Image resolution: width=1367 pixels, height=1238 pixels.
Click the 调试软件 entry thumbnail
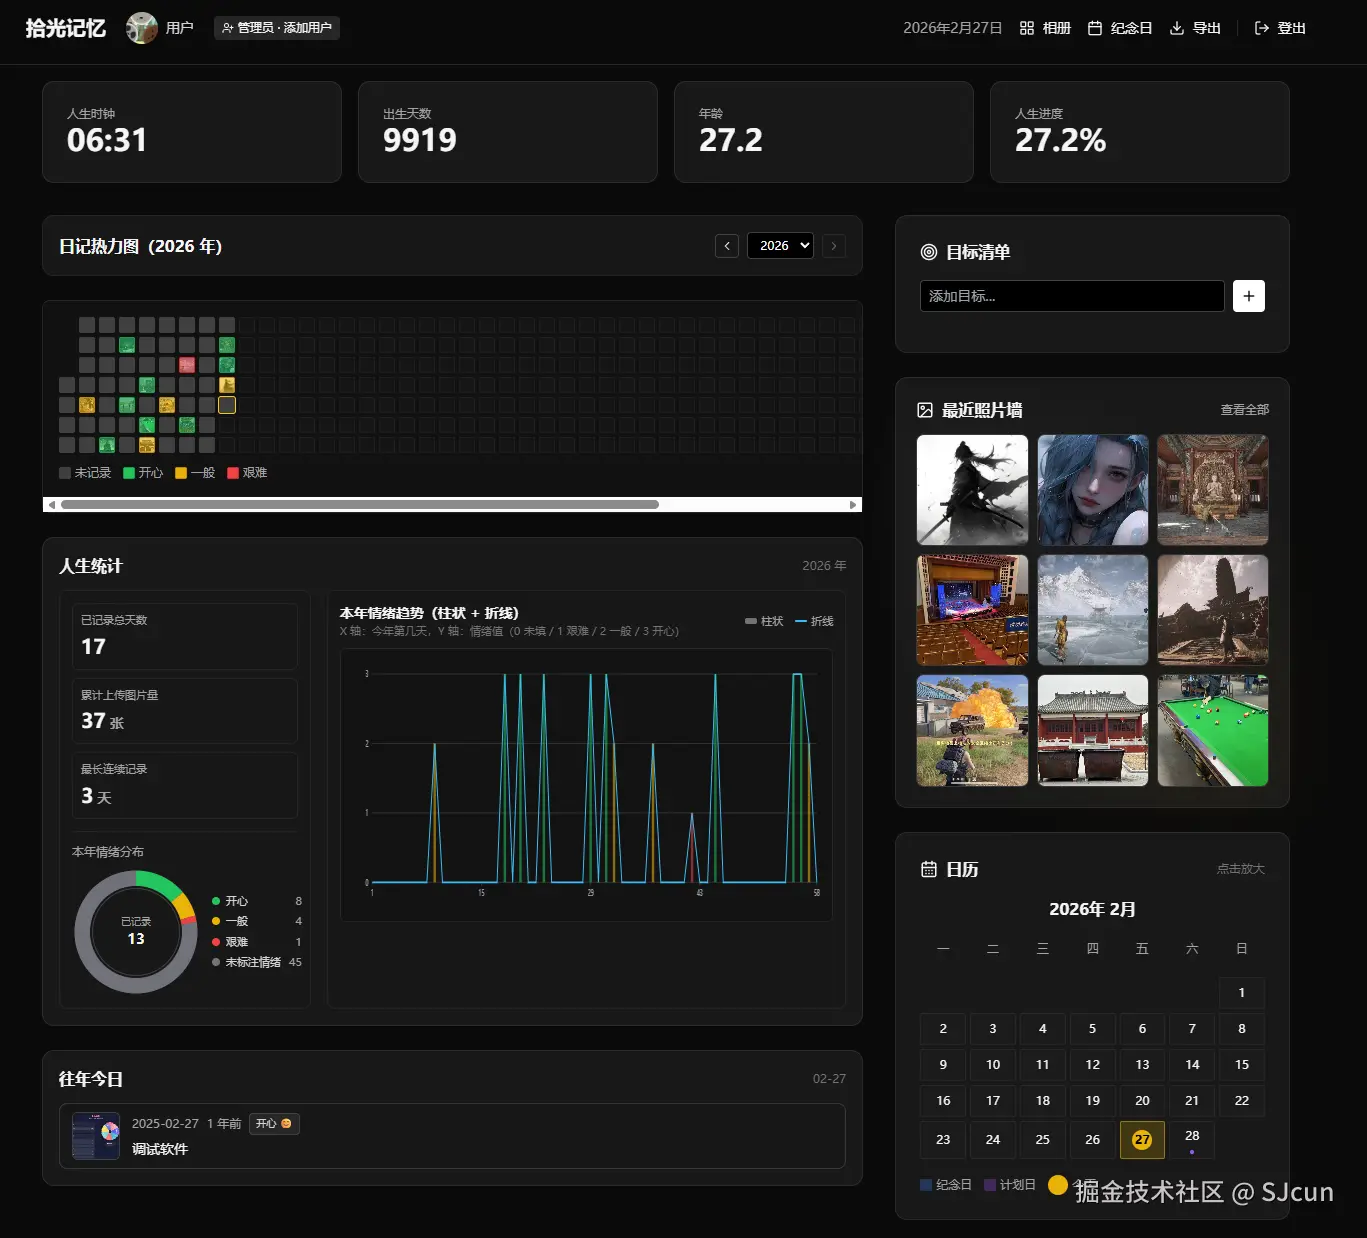[96, 1136]
